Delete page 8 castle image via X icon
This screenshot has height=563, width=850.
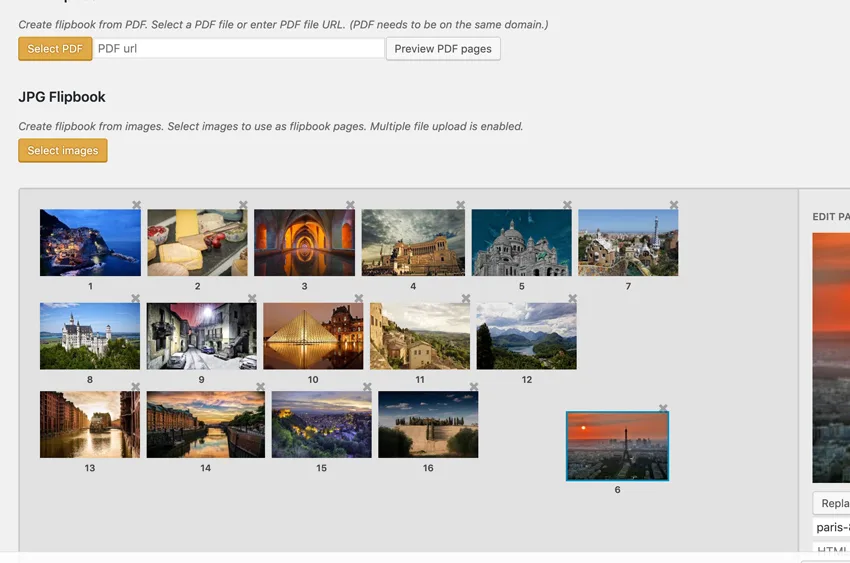pos(136,298)
